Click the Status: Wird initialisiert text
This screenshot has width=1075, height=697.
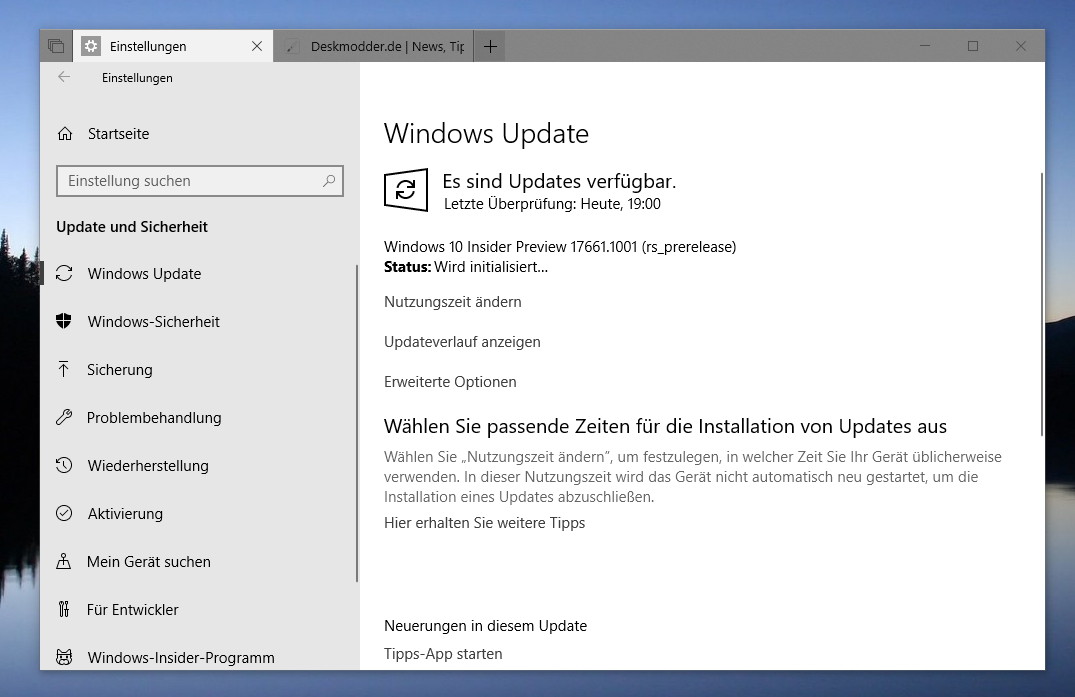click(466, 267)
